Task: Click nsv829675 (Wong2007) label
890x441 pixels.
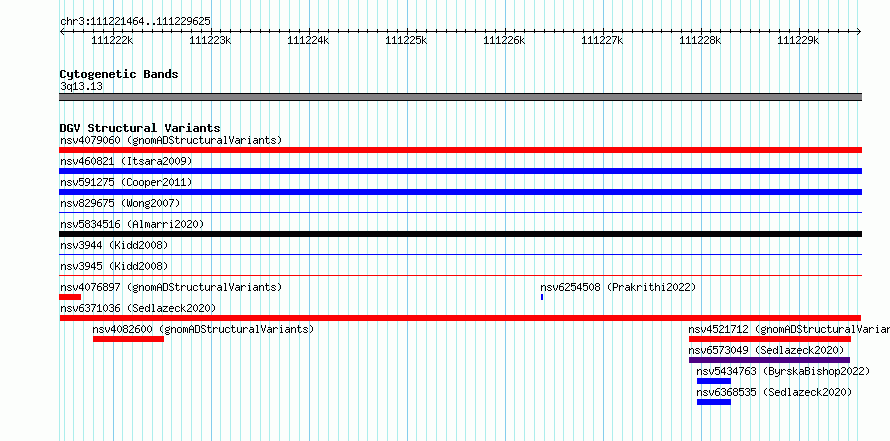Action: 120,203
